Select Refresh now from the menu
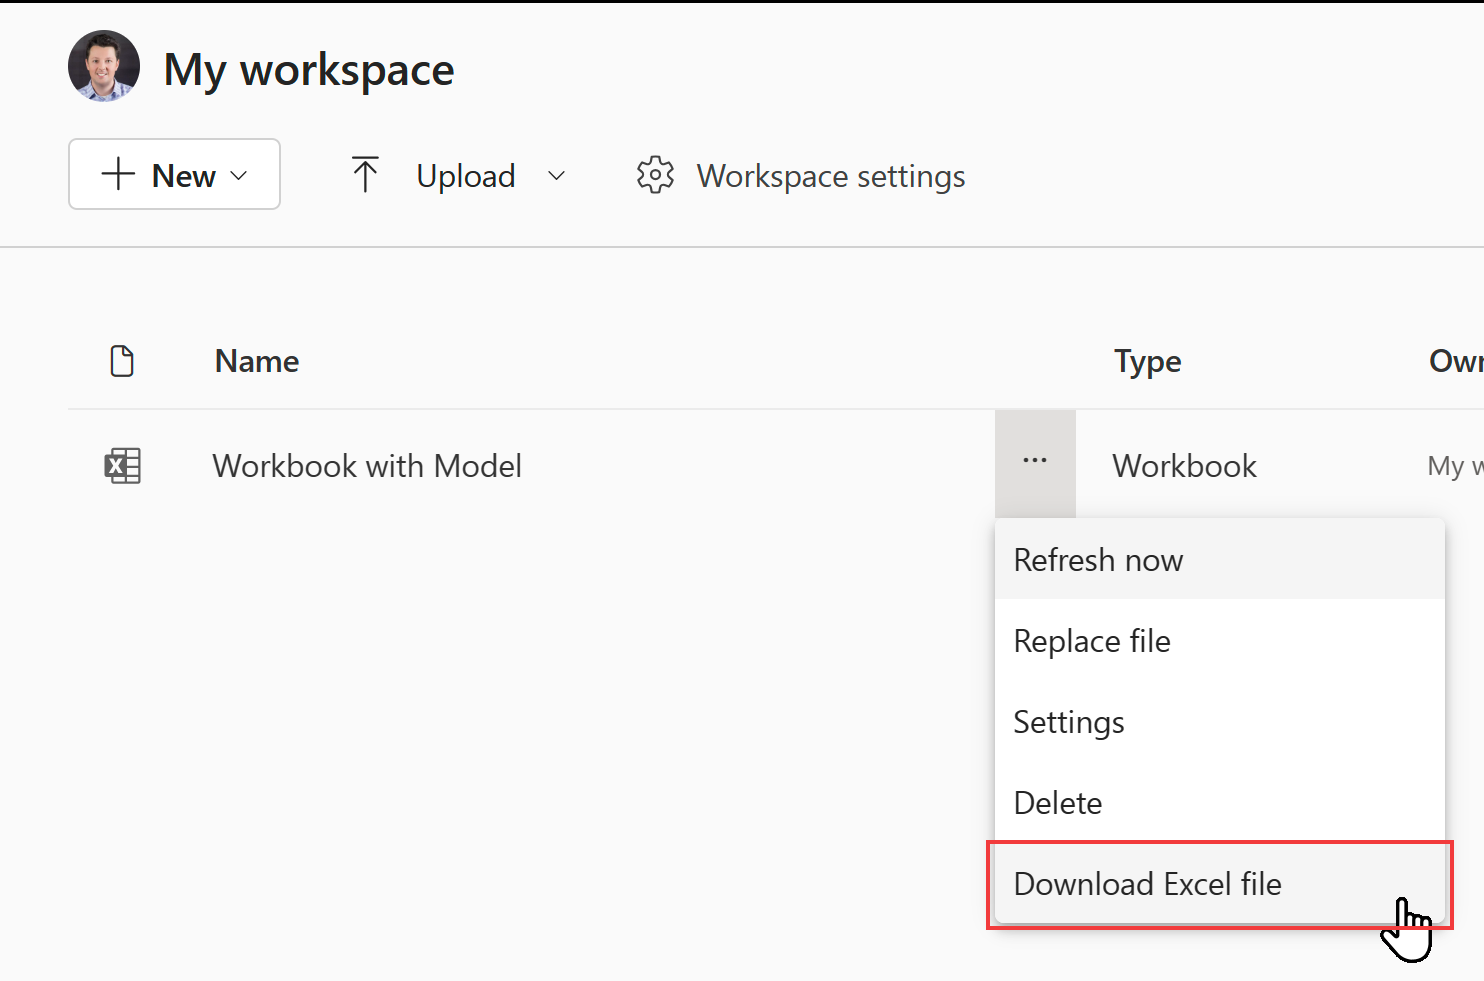The image size is (1484, 981). (x=1097, y=560)
